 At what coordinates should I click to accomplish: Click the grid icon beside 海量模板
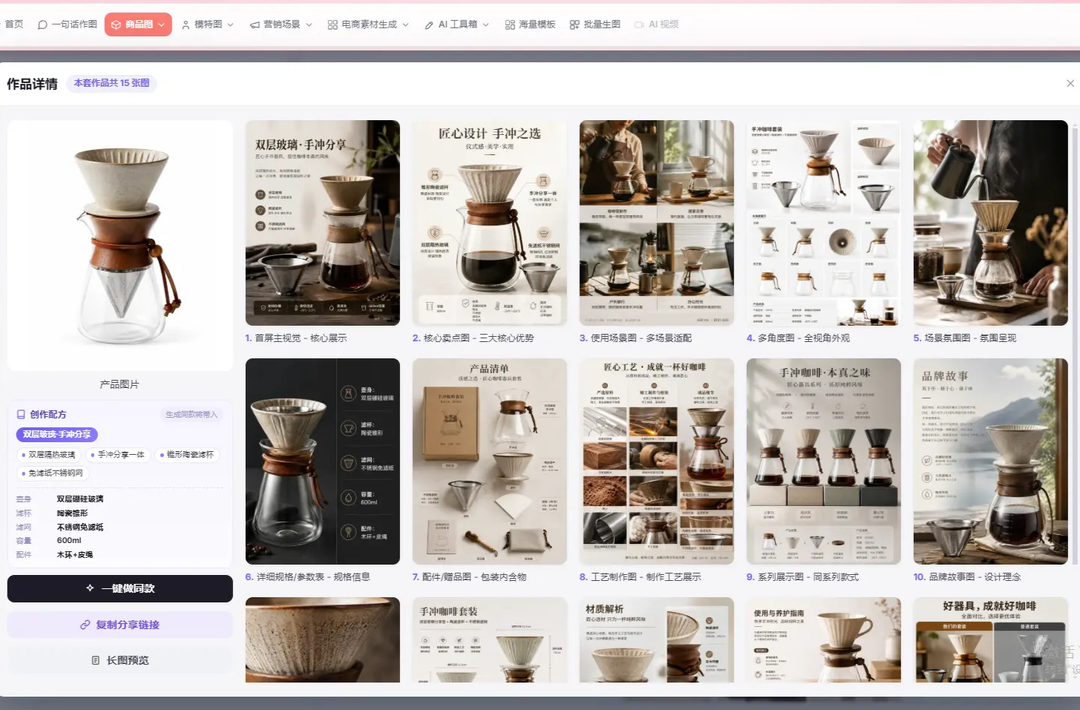coord(510,25)
